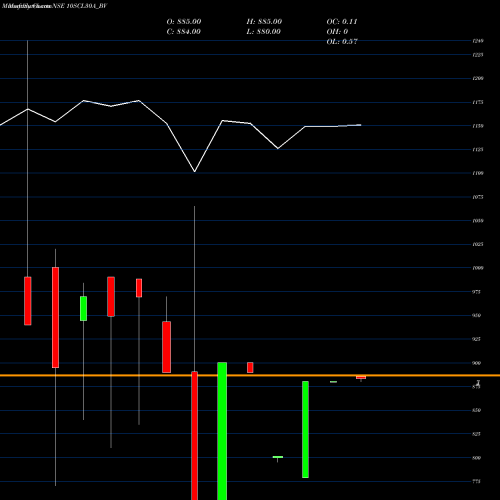500x500 pixels.
Task: Click the 1100 price axis label
Action: pos(478,173)
